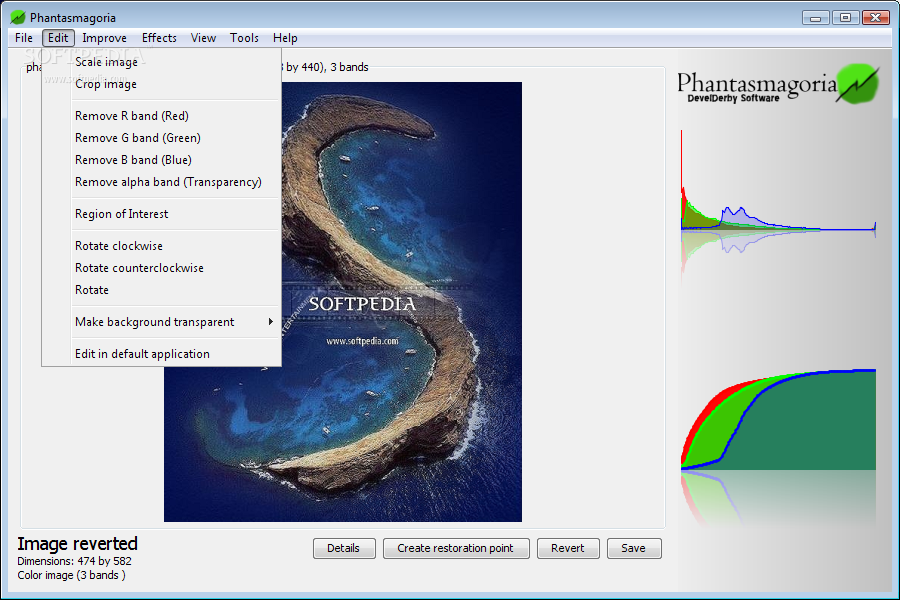Image resolution: width=900 pixels, height=600 pixels.
Task: Click the Details button
Action: [x=344, y=548]
